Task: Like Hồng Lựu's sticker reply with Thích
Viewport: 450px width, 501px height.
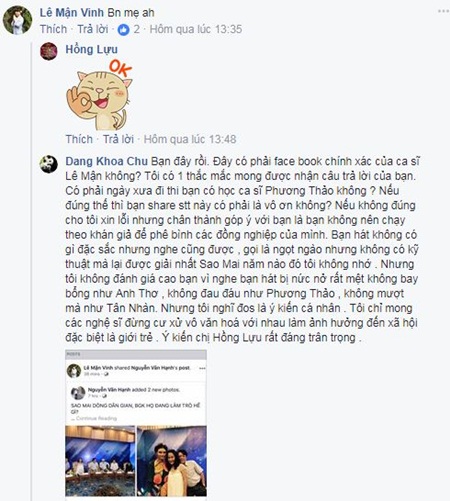Action: pos(79,139)
